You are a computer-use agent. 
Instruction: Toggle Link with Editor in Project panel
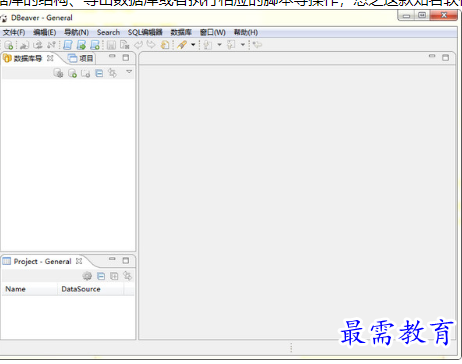128,276
